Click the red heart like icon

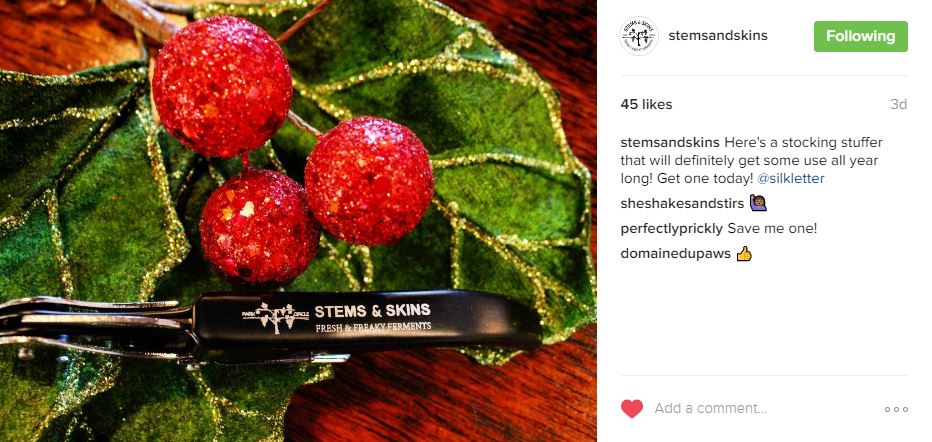click(x=632, y=409)
